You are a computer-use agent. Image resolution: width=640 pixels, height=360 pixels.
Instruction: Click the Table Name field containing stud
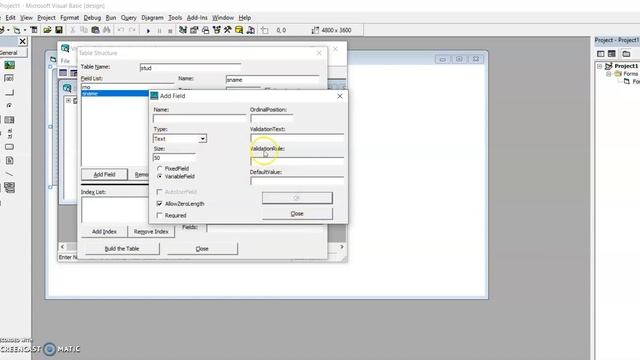pyautogui.click(x=190, y=68)
